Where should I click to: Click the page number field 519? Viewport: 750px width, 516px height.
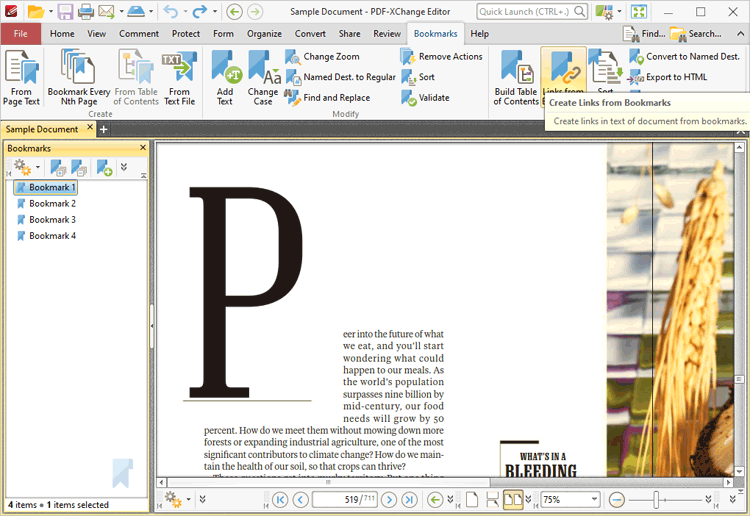(344, 500)
